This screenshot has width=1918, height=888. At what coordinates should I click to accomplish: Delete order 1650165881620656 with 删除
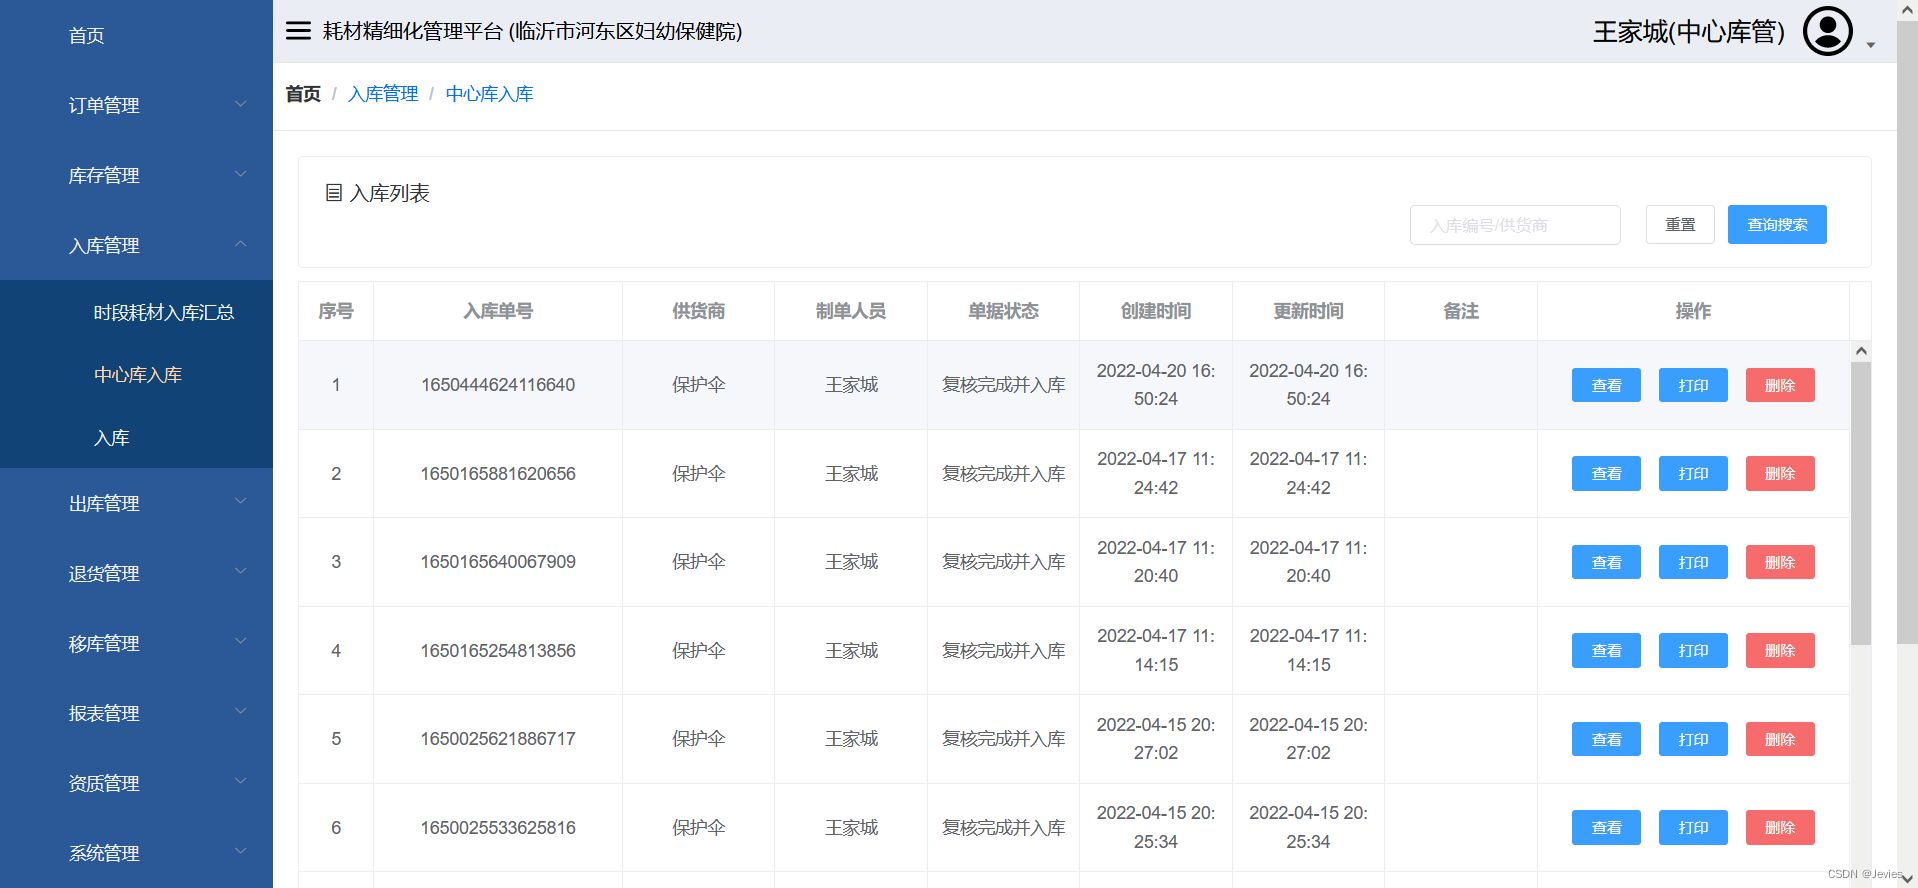pyautogui.click(x=1780, y=473)
